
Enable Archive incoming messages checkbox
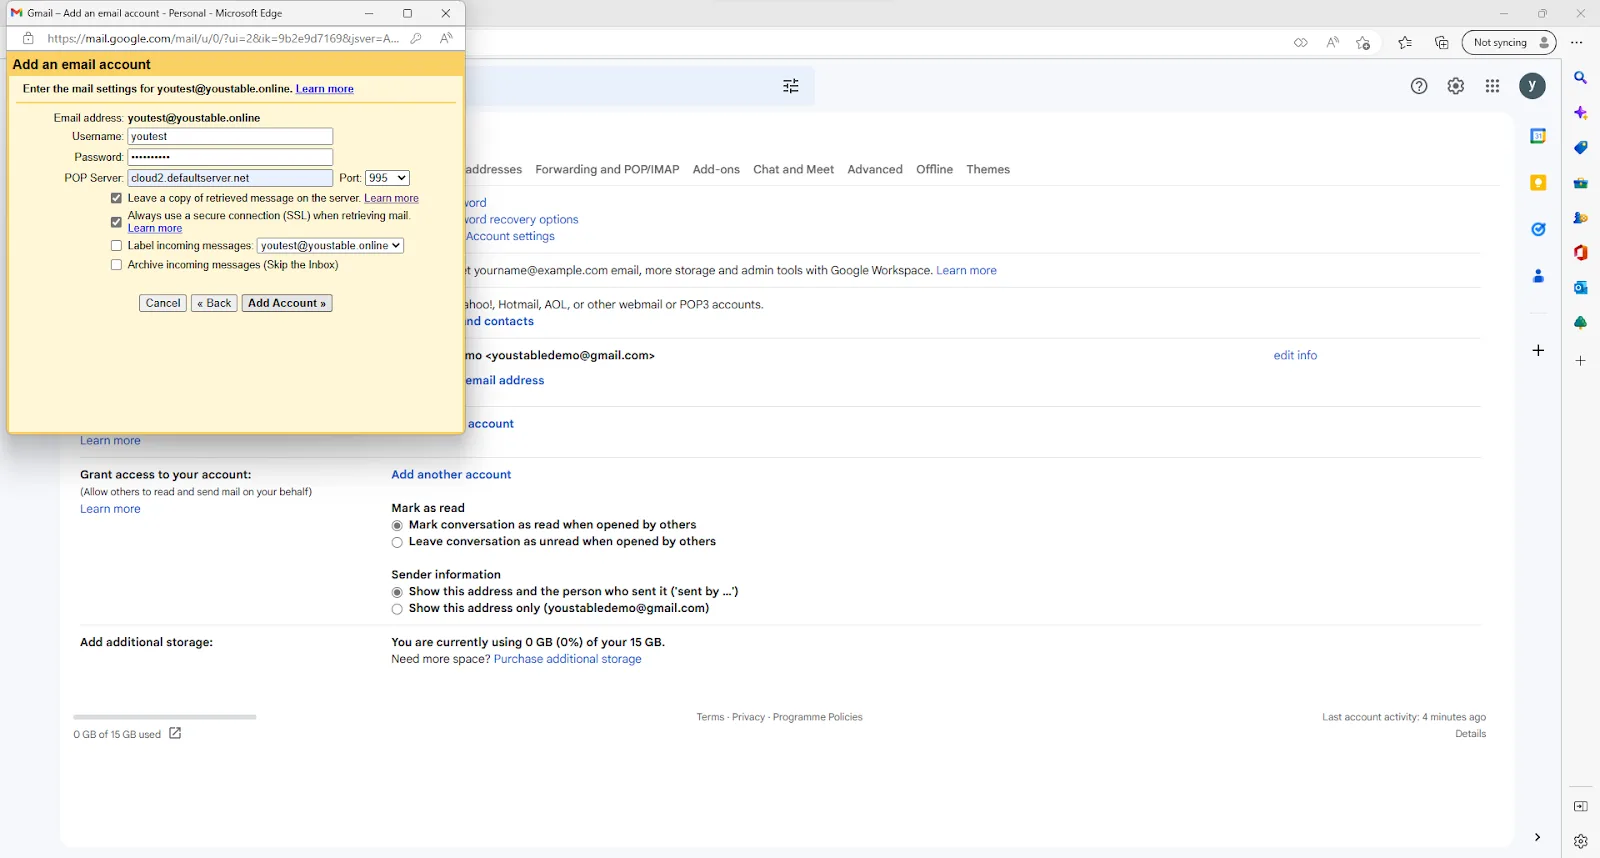[116, 265]
